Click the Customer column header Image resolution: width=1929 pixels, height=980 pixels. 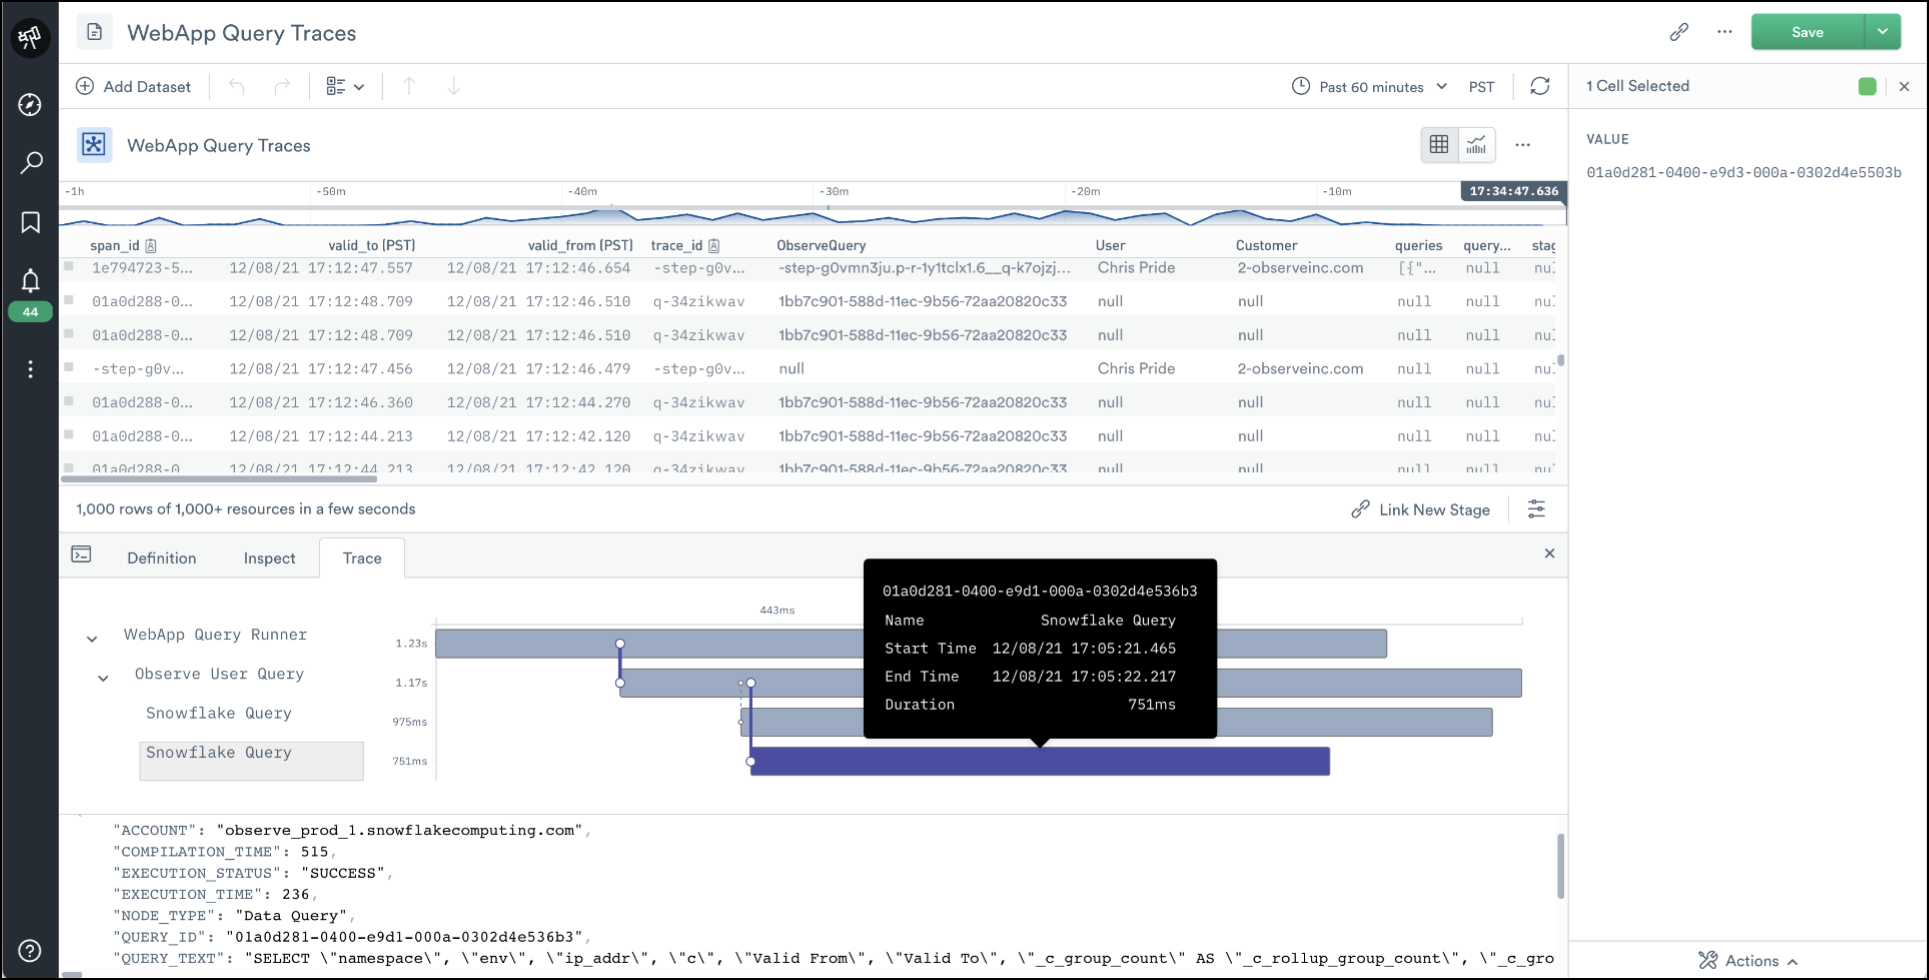coord(1266,245)
